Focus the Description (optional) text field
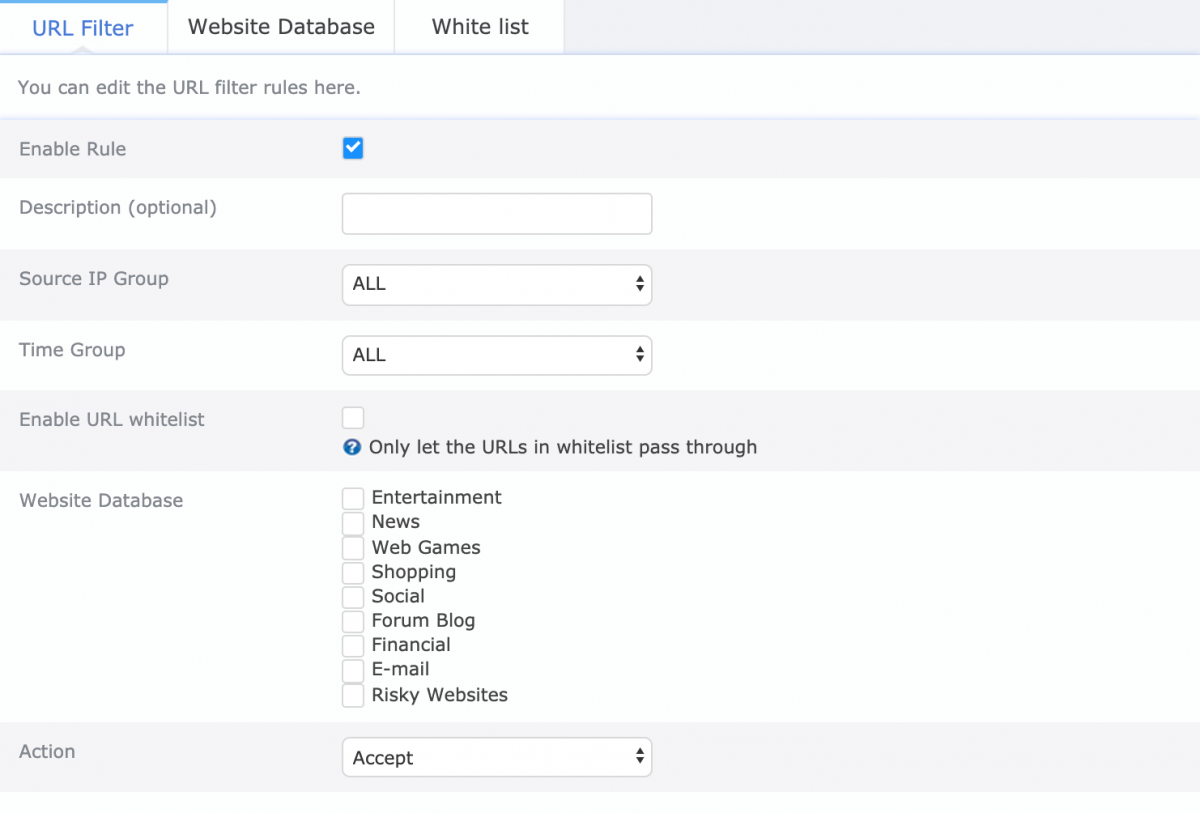 pyautogui.click(x=497, y=214)
